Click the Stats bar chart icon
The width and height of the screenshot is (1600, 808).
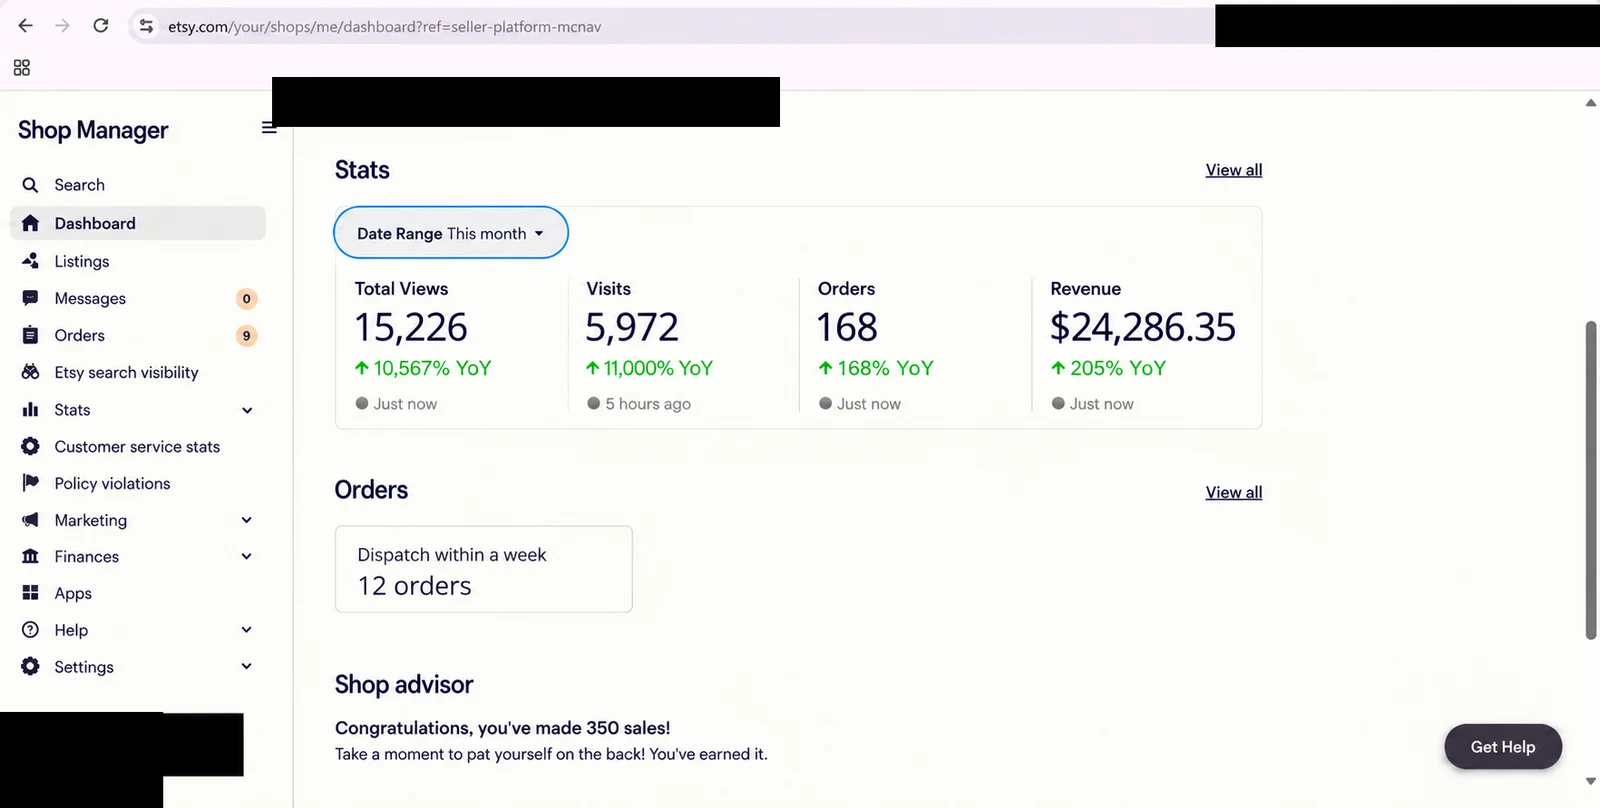(31, 410)
